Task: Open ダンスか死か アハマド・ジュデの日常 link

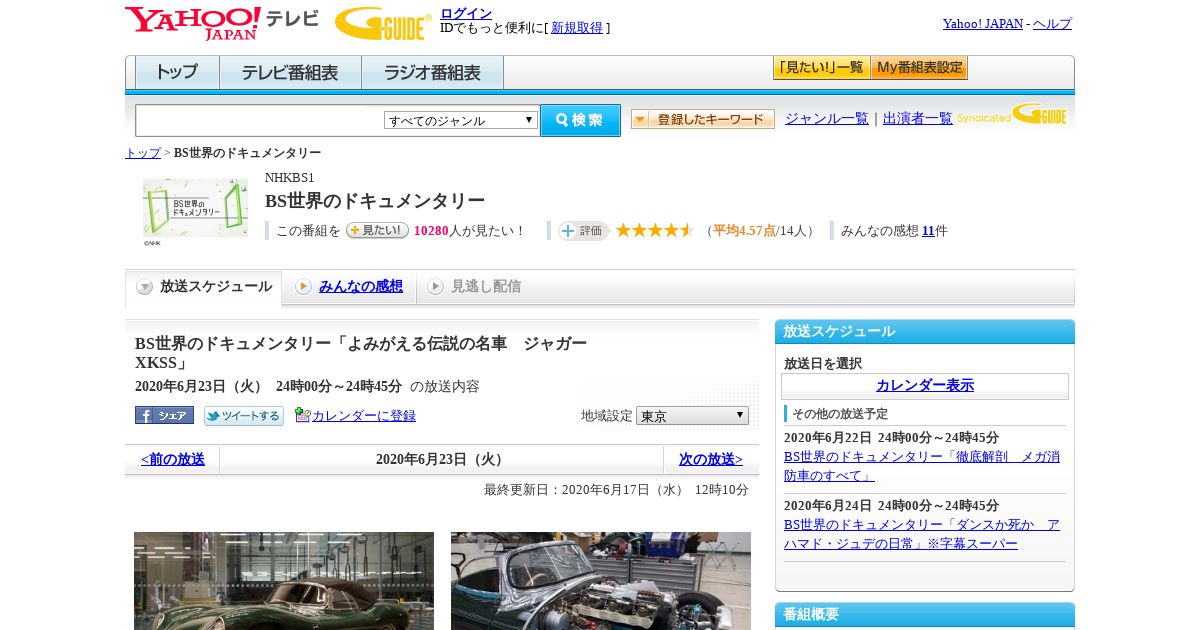Action: (922, 534)
